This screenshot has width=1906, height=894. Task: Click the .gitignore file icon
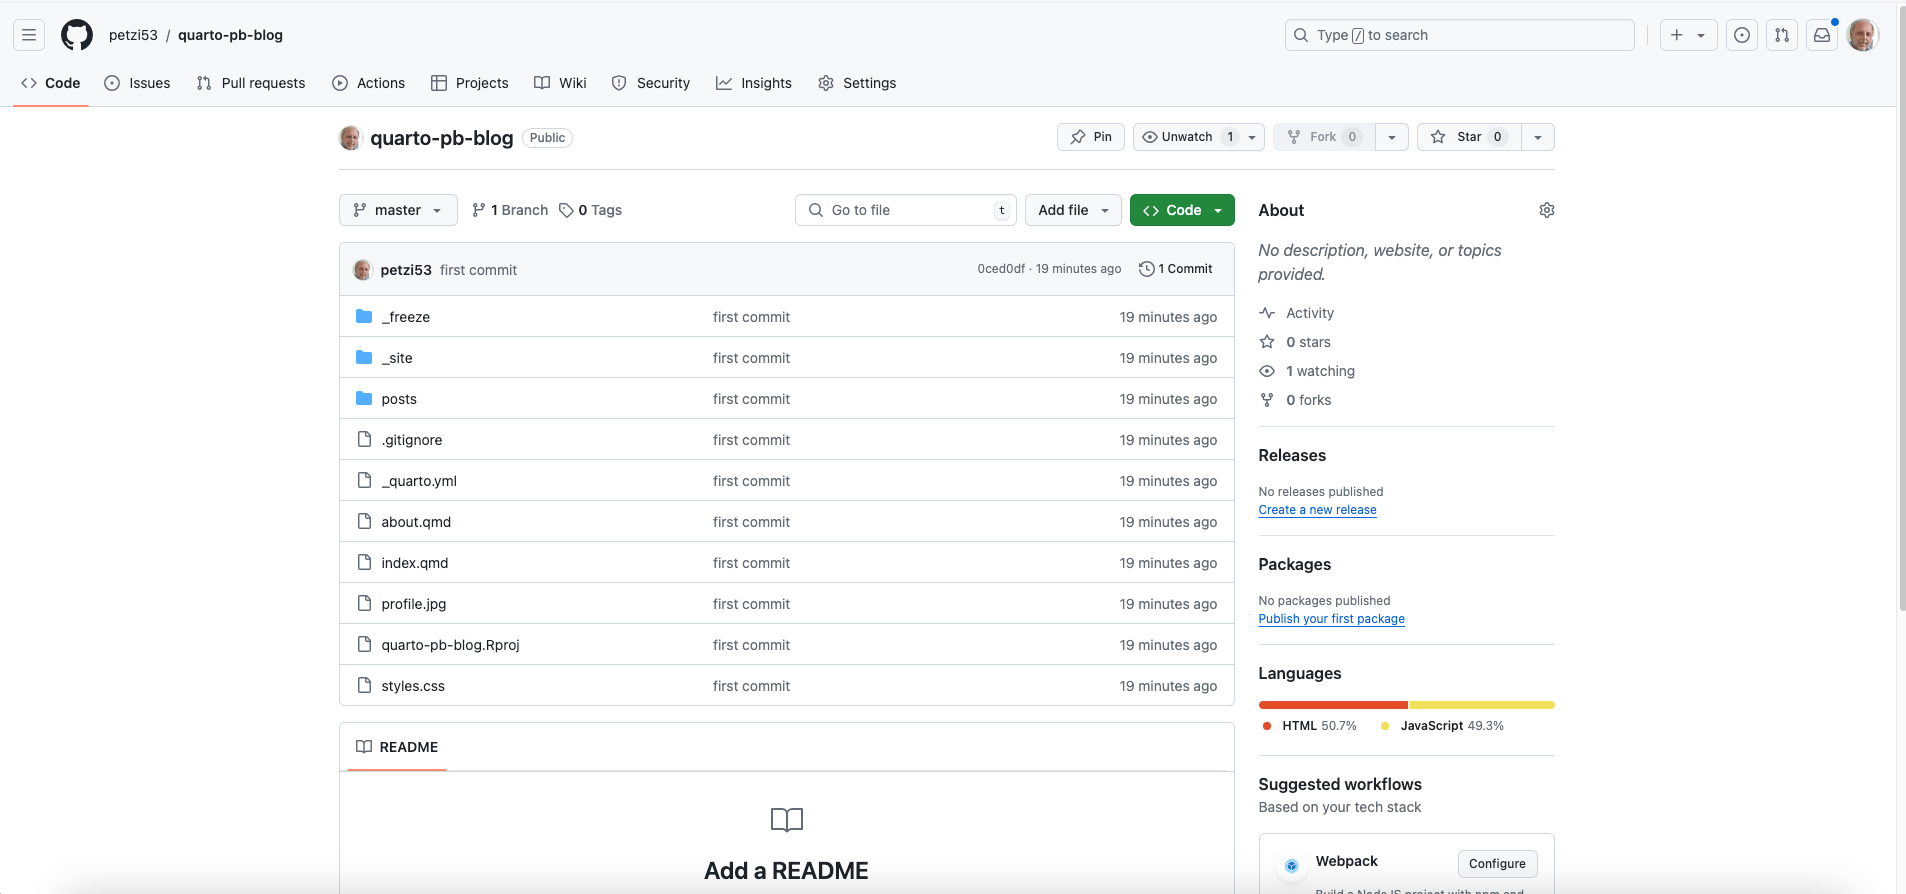tap(364, 440)
